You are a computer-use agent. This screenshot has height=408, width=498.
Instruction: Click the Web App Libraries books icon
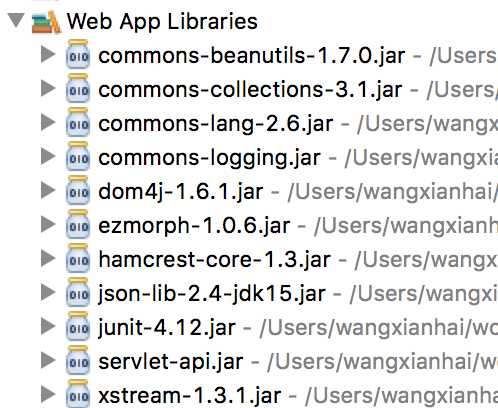(x=46, y=22)
